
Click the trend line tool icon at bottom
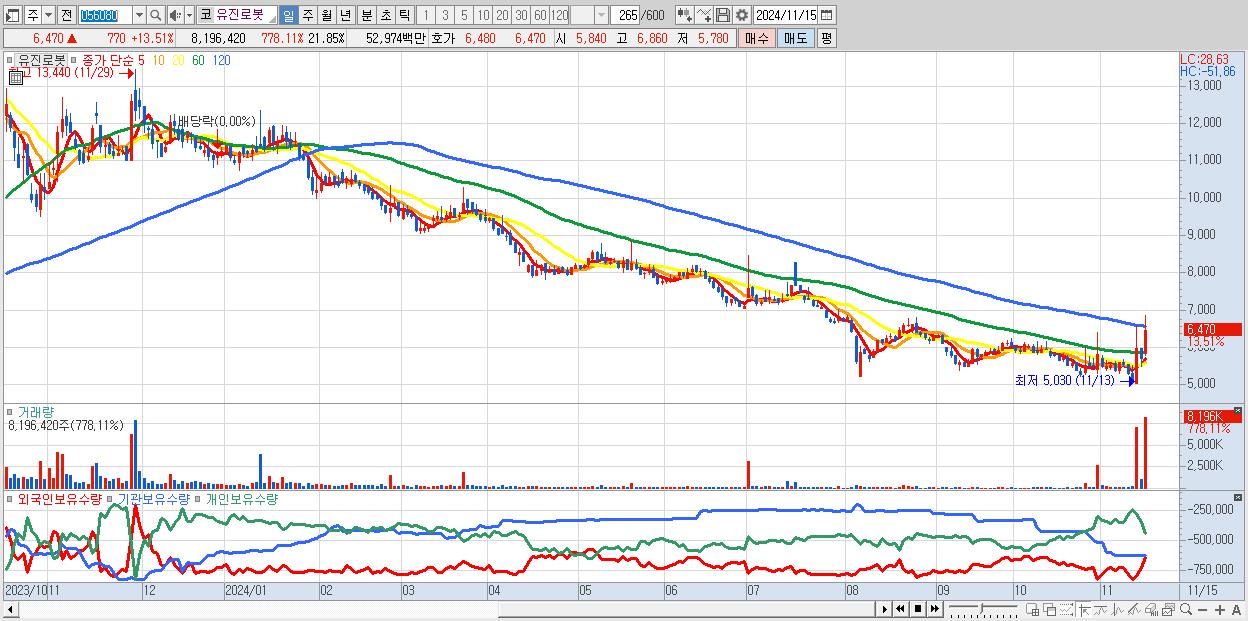tap(1101, 610)
